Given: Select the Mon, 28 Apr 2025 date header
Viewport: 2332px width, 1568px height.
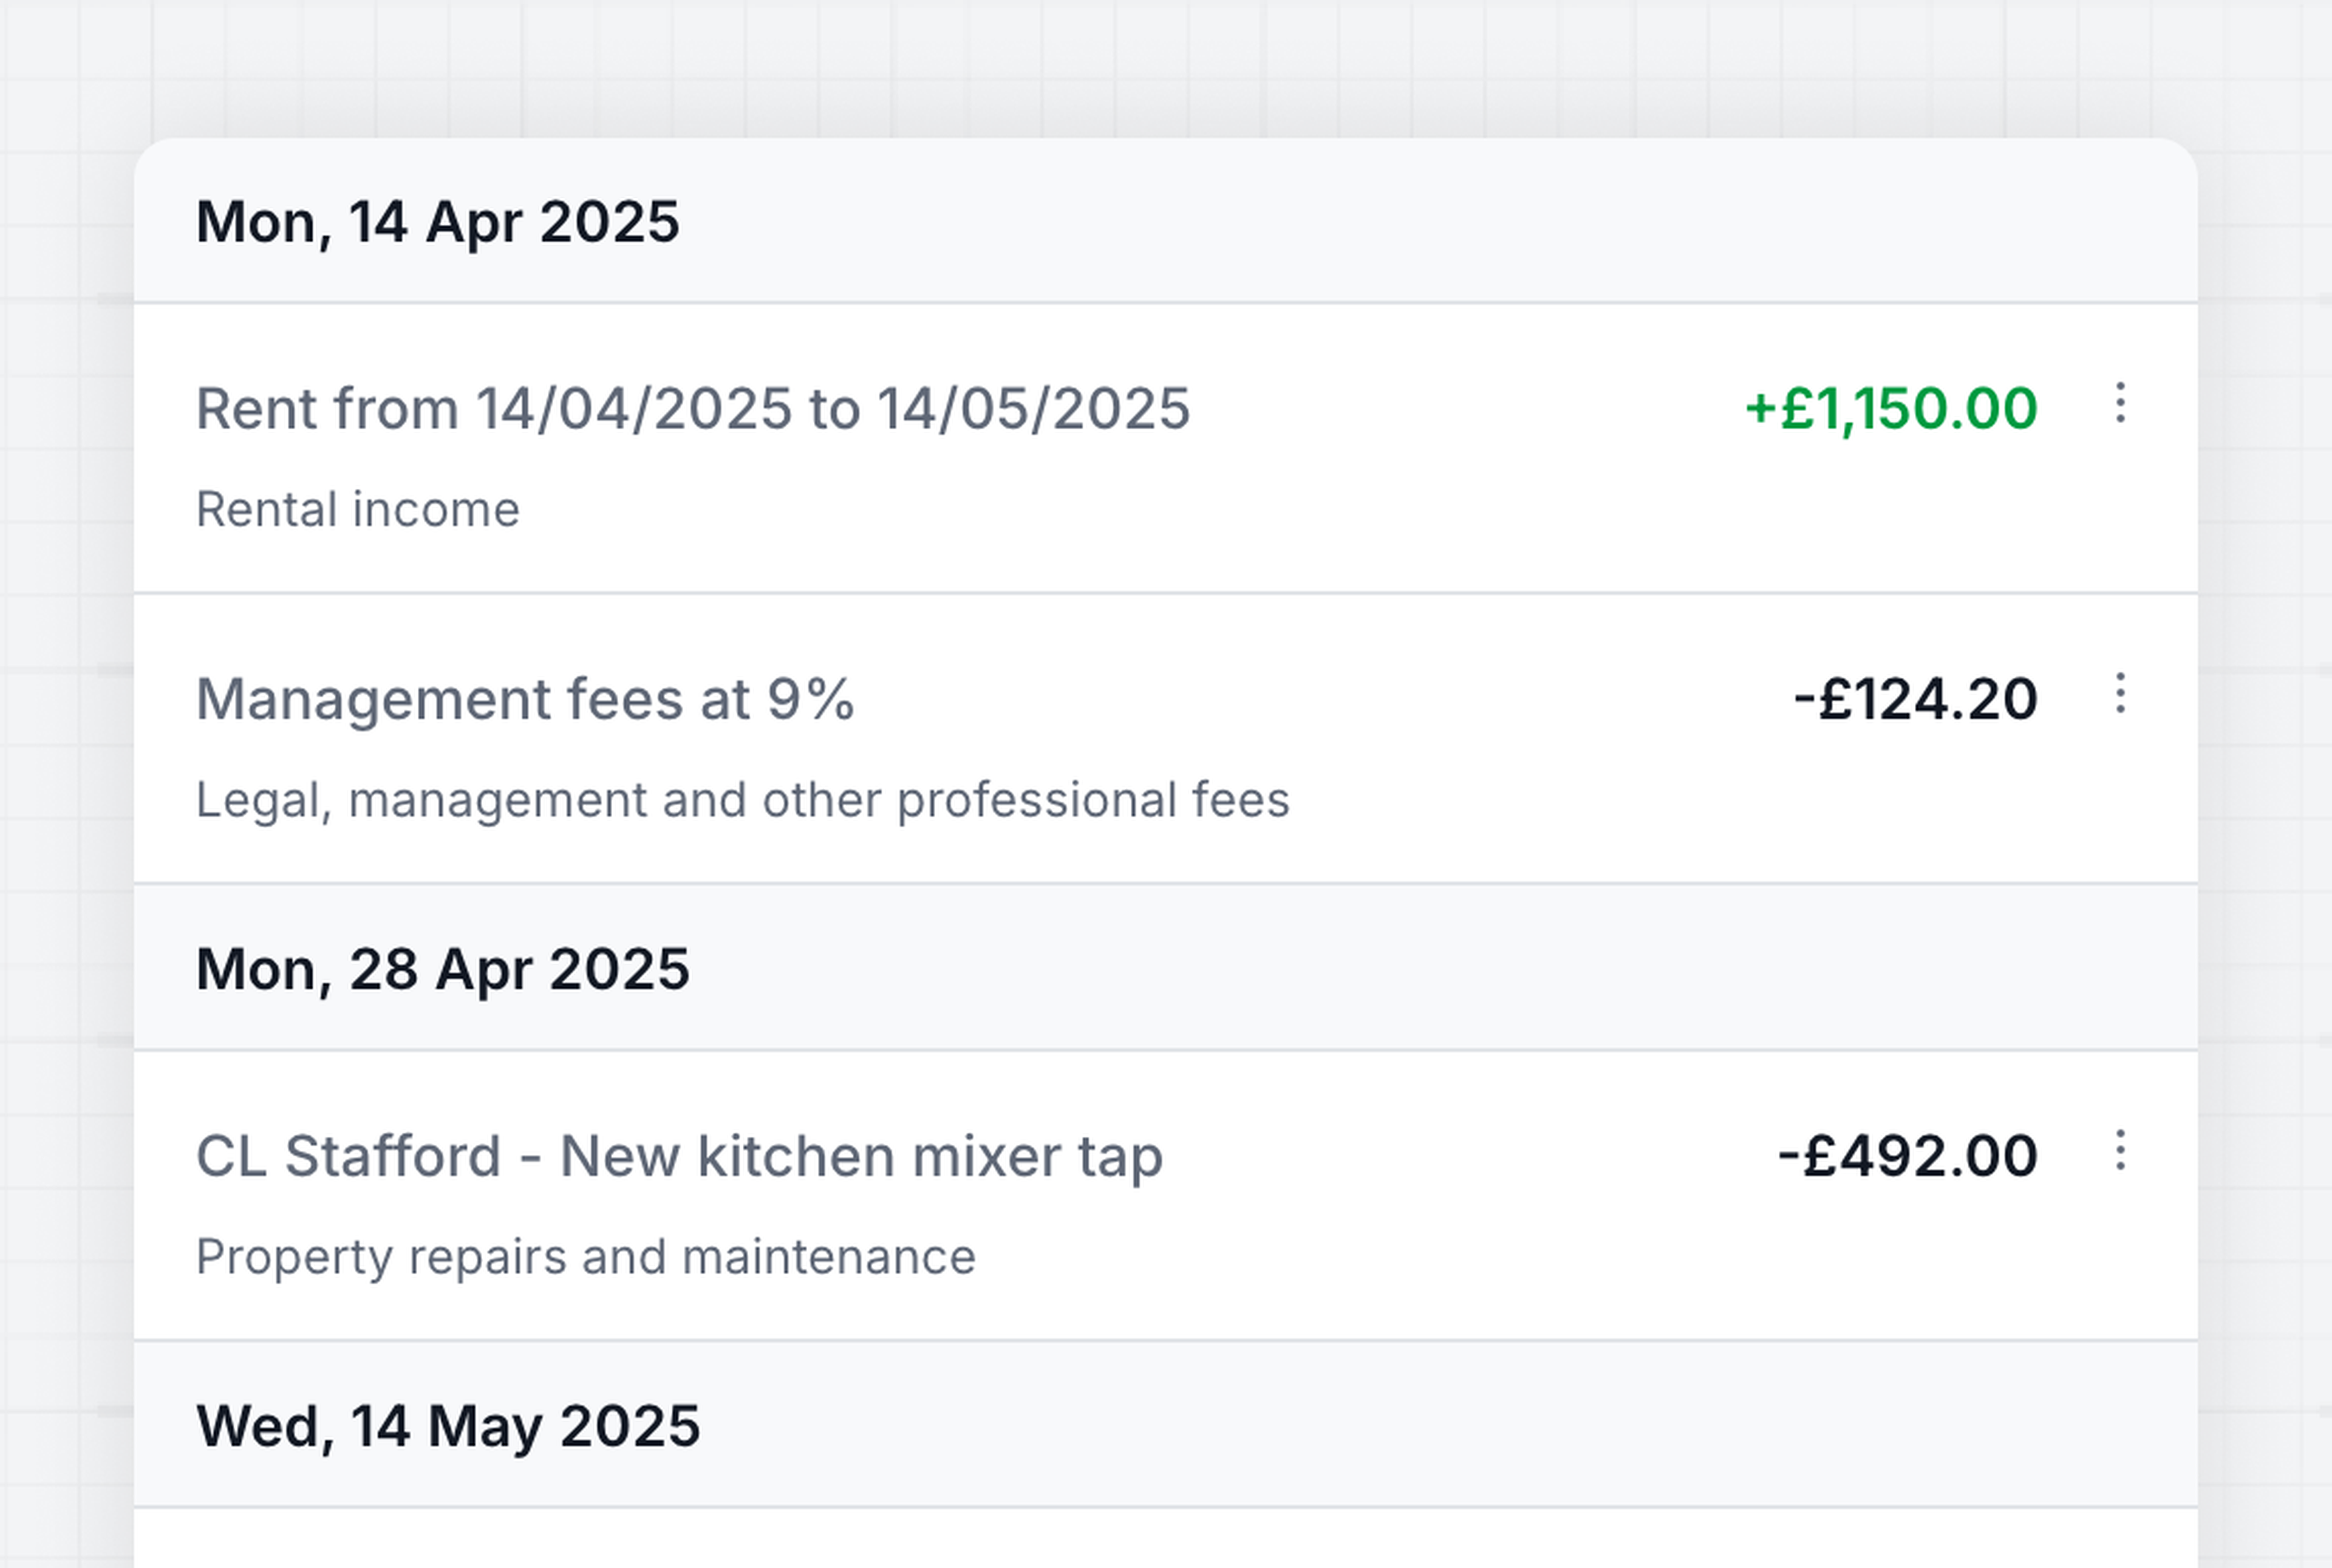Looking at the screenshot, I should [x=442, y=970].
